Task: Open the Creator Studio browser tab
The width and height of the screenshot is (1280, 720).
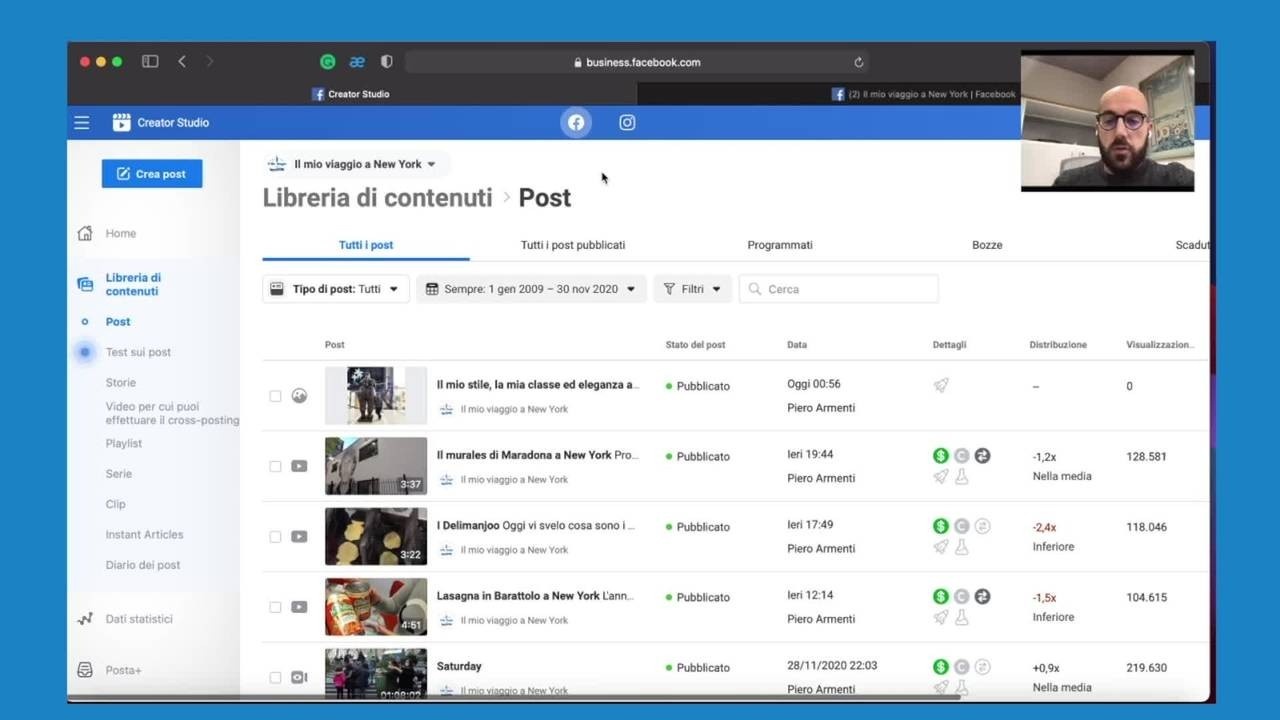Action: click(351, 94)
